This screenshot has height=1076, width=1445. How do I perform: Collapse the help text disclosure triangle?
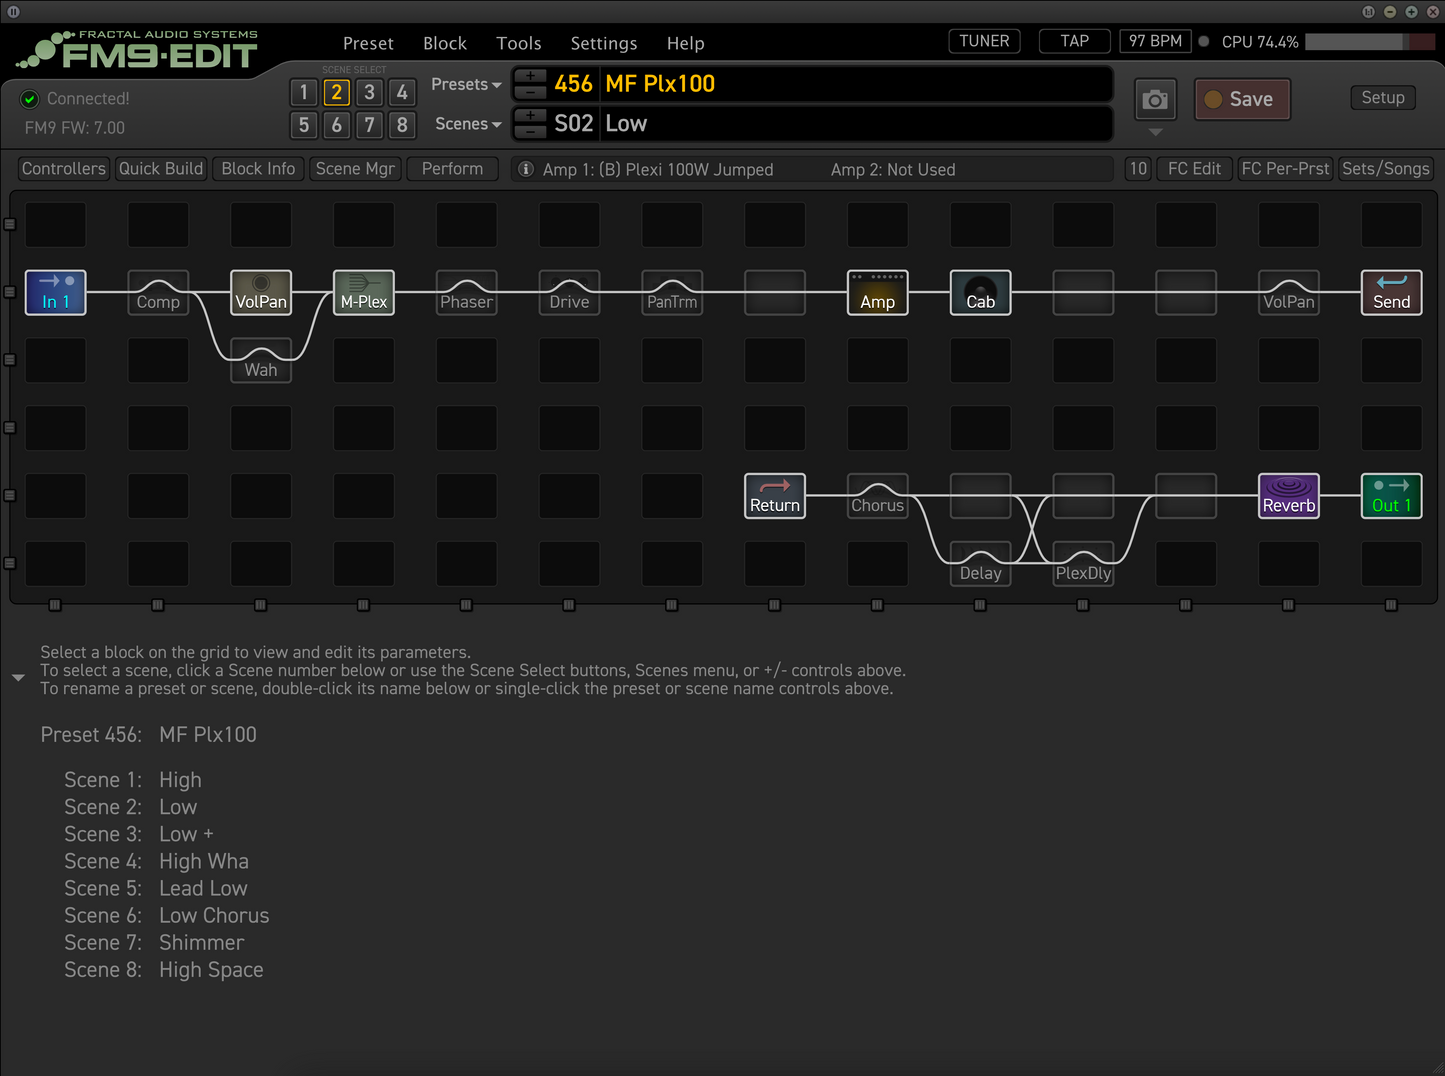pyautogui.click(x=18, y=678)
